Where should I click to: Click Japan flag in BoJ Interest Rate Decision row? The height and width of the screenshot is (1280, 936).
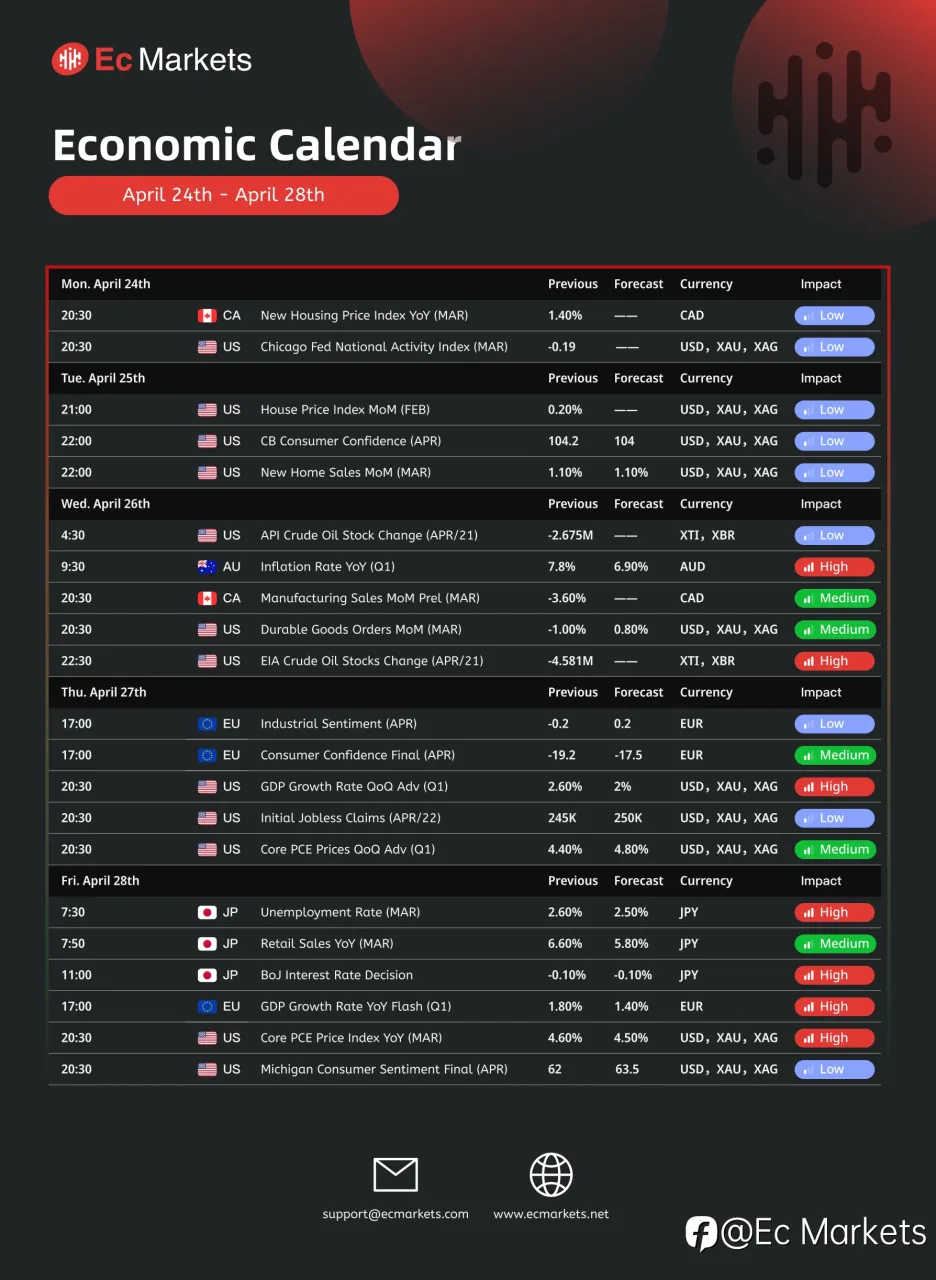coord(207,975)
